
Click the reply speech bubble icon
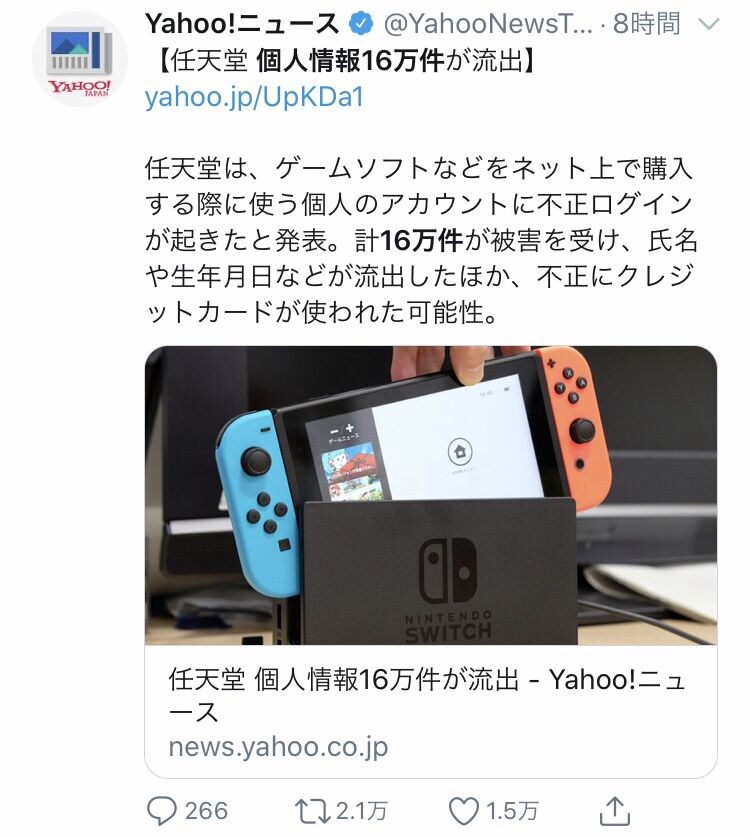click(x=161, y=811)
